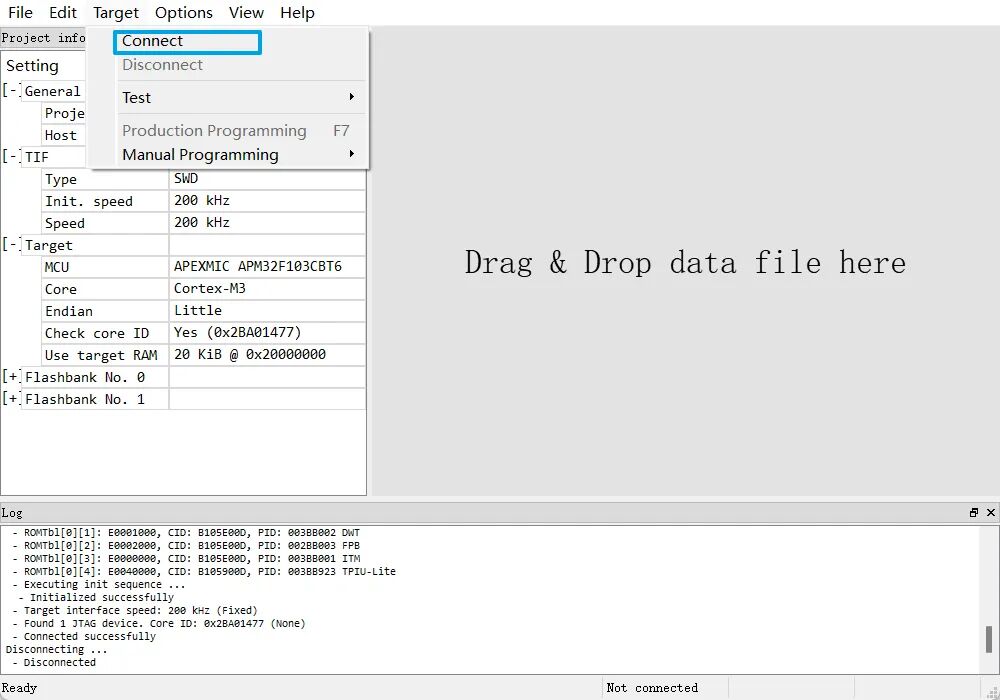Viewport: 1000px width, 700px height.
Task: Open the View menu
Action: [246, 13]
